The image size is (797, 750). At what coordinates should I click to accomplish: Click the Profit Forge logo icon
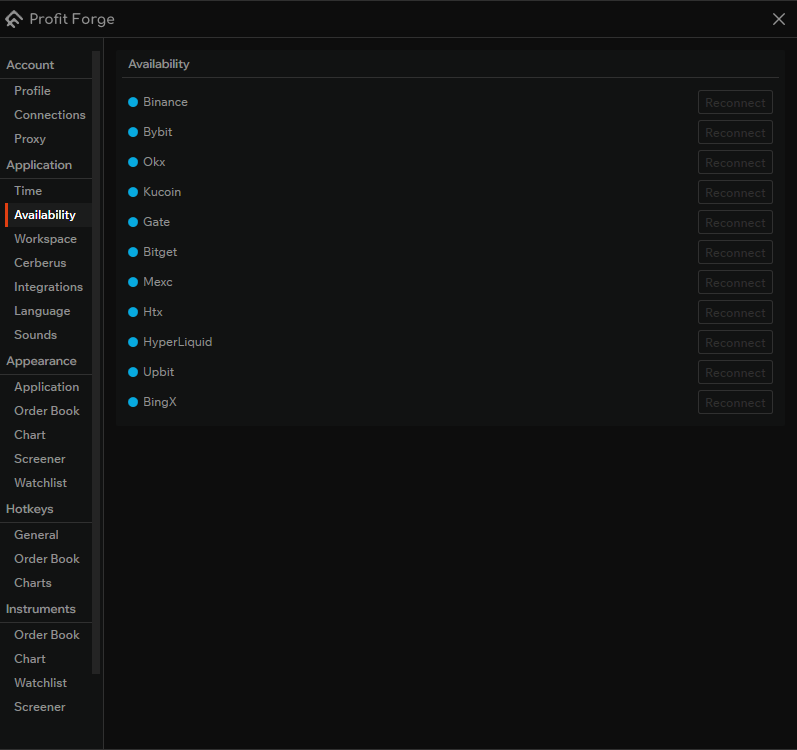tap(14, 19)
